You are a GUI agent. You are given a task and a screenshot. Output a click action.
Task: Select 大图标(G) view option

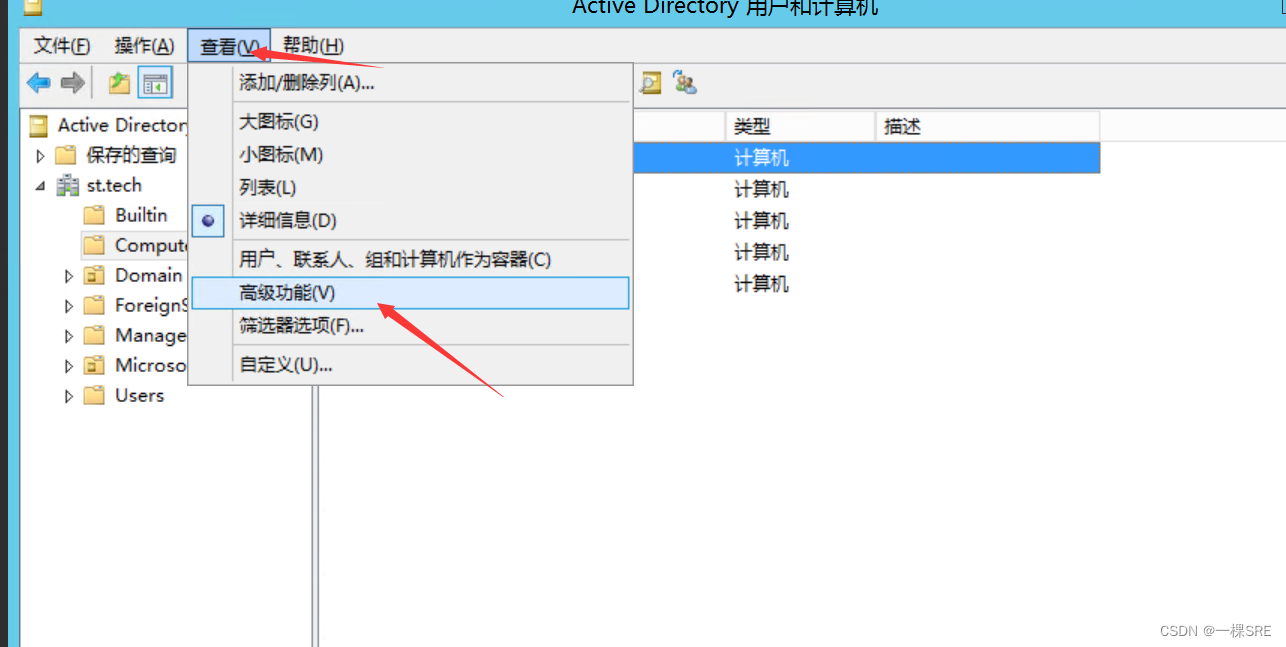410,122
